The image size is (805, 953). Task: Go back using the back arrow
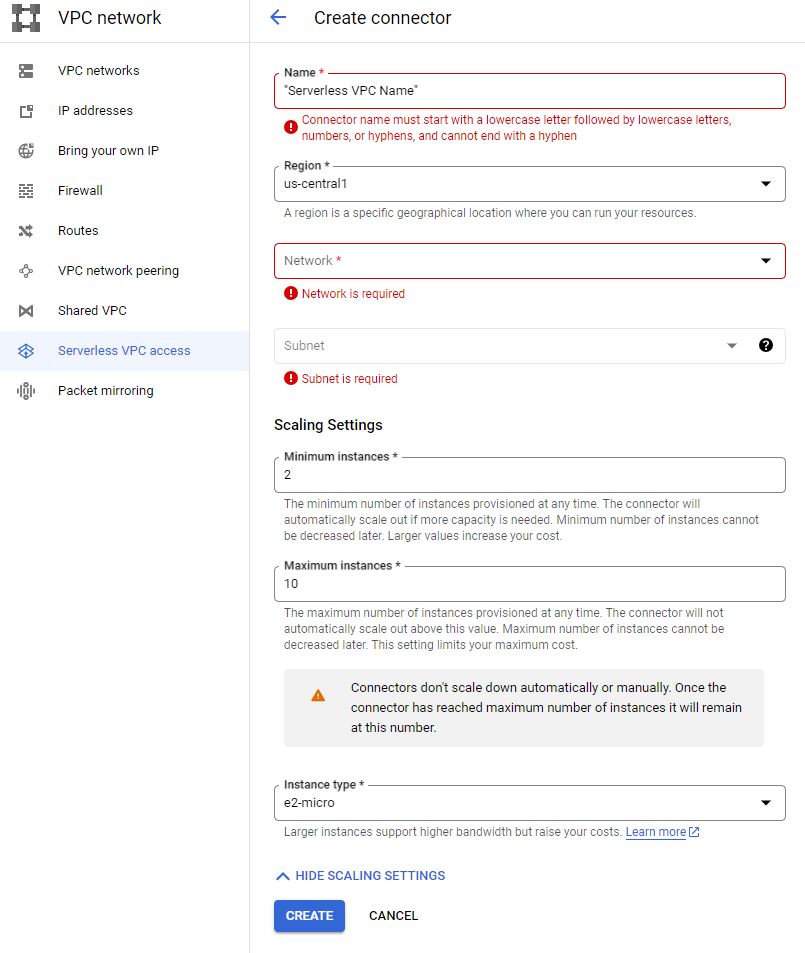278,18
